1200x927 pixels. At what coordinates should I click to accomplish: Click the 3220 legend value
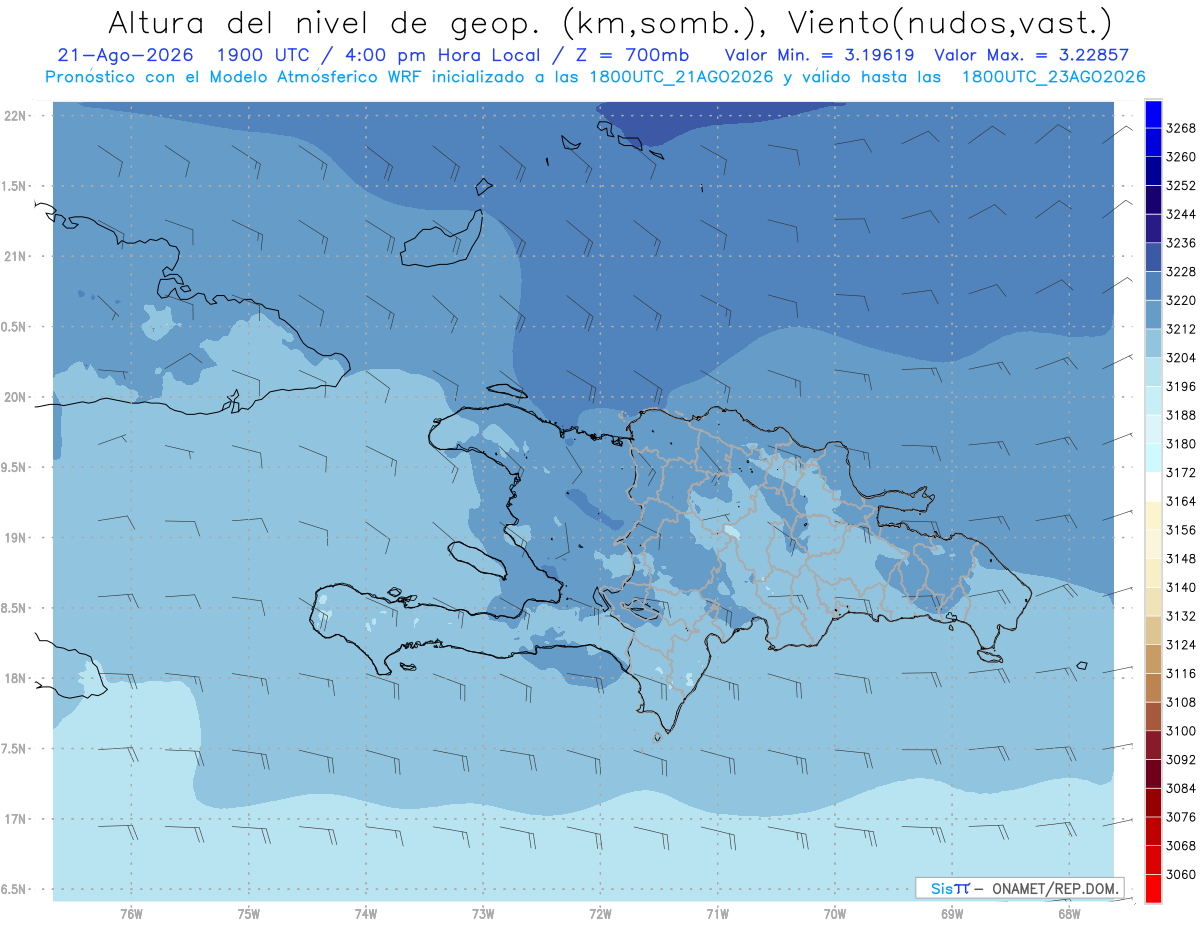point(1180,300)
